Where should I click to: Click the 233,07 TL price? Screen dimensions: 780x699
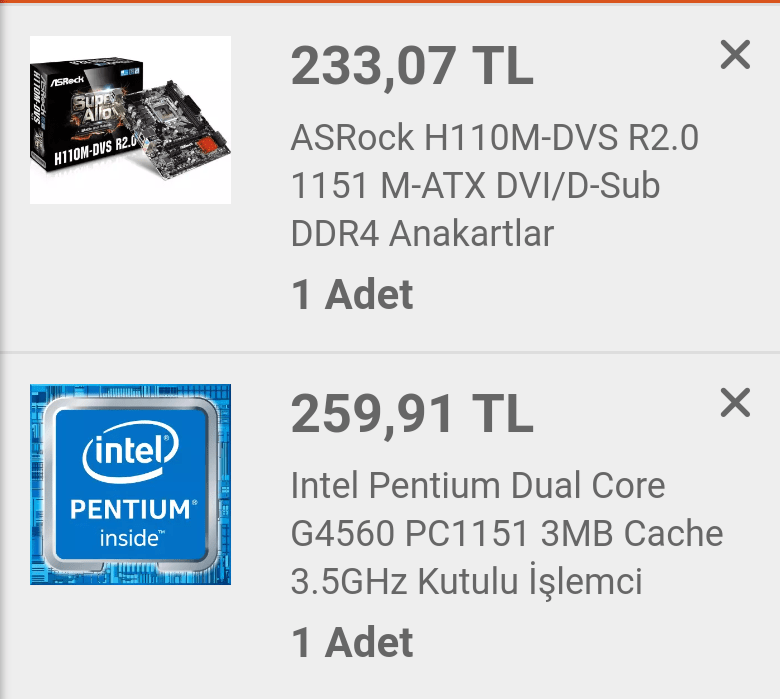pos(412,66)
